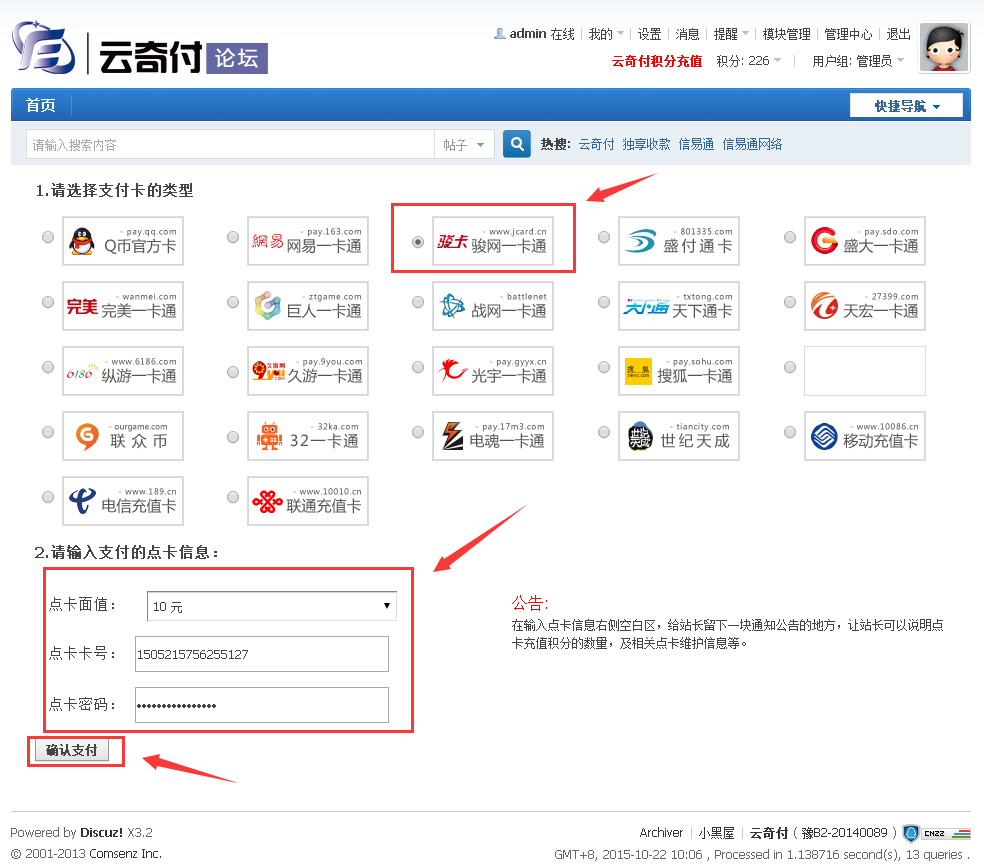Select the 网易一卡通 radio button
Screen dimensions: 984x867
[233, 237]
